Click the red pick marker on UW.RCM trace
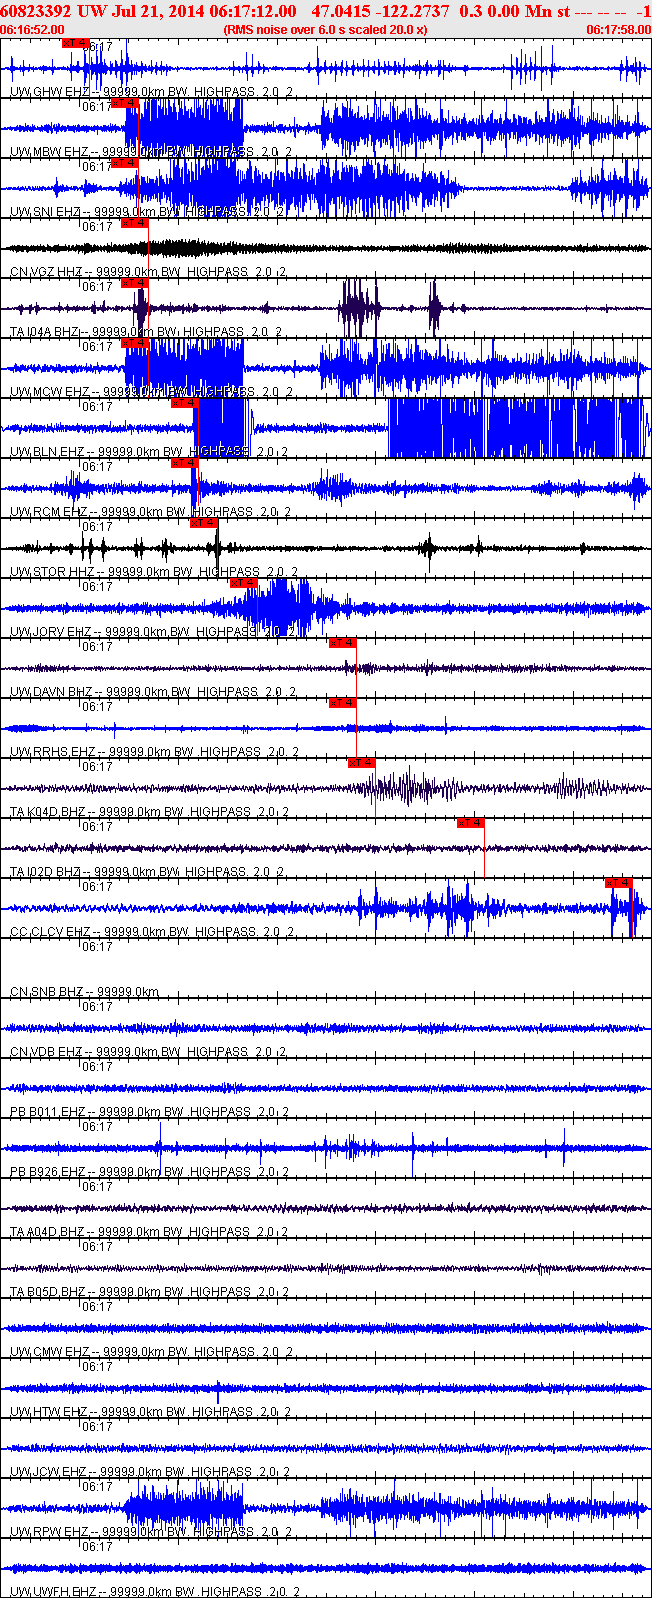 [185, 463]
